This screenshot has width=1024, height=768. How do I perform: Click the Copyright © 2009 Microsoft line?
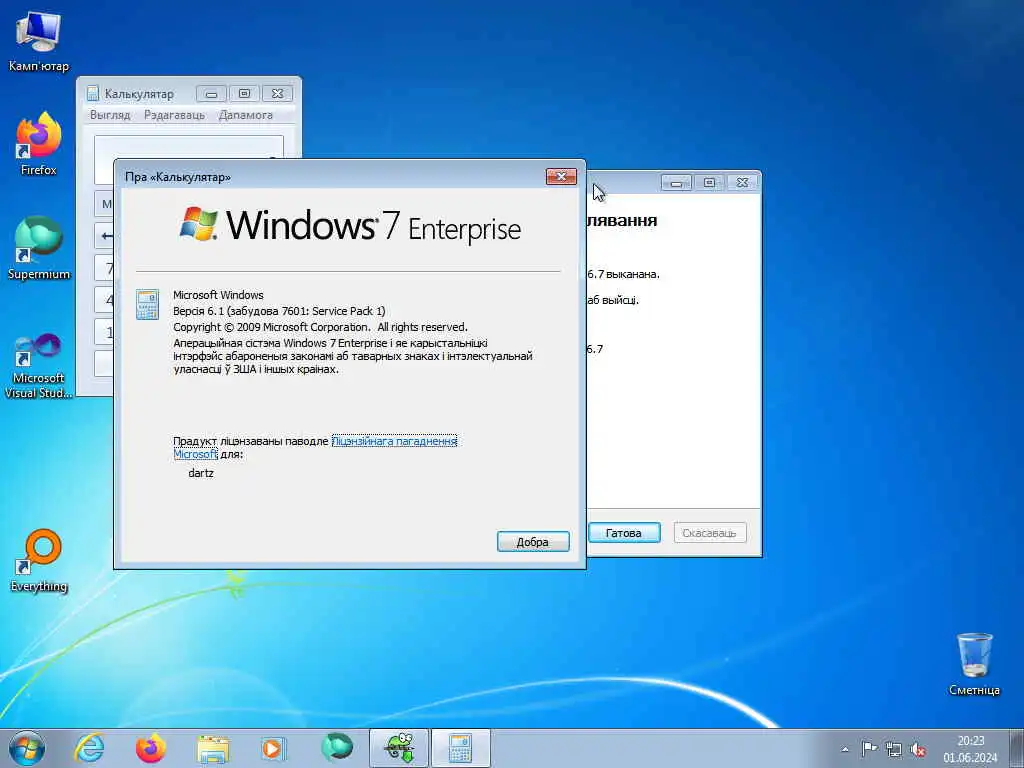point(320,327)
